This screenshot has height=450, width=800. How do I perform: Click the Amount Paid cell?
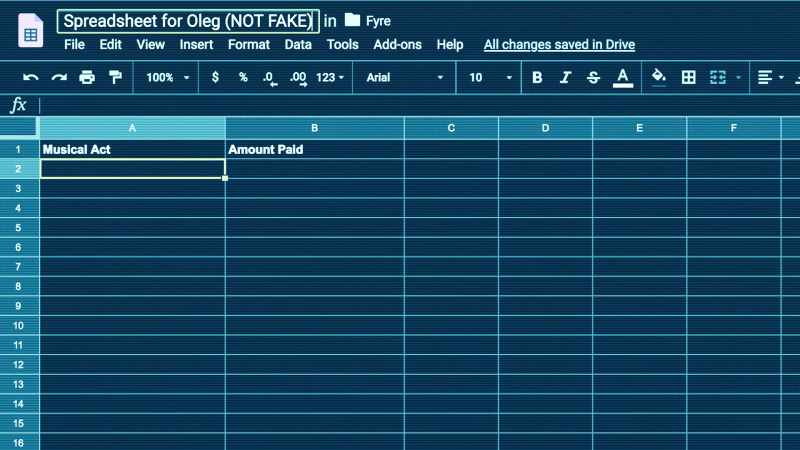(x=315, y=149)
